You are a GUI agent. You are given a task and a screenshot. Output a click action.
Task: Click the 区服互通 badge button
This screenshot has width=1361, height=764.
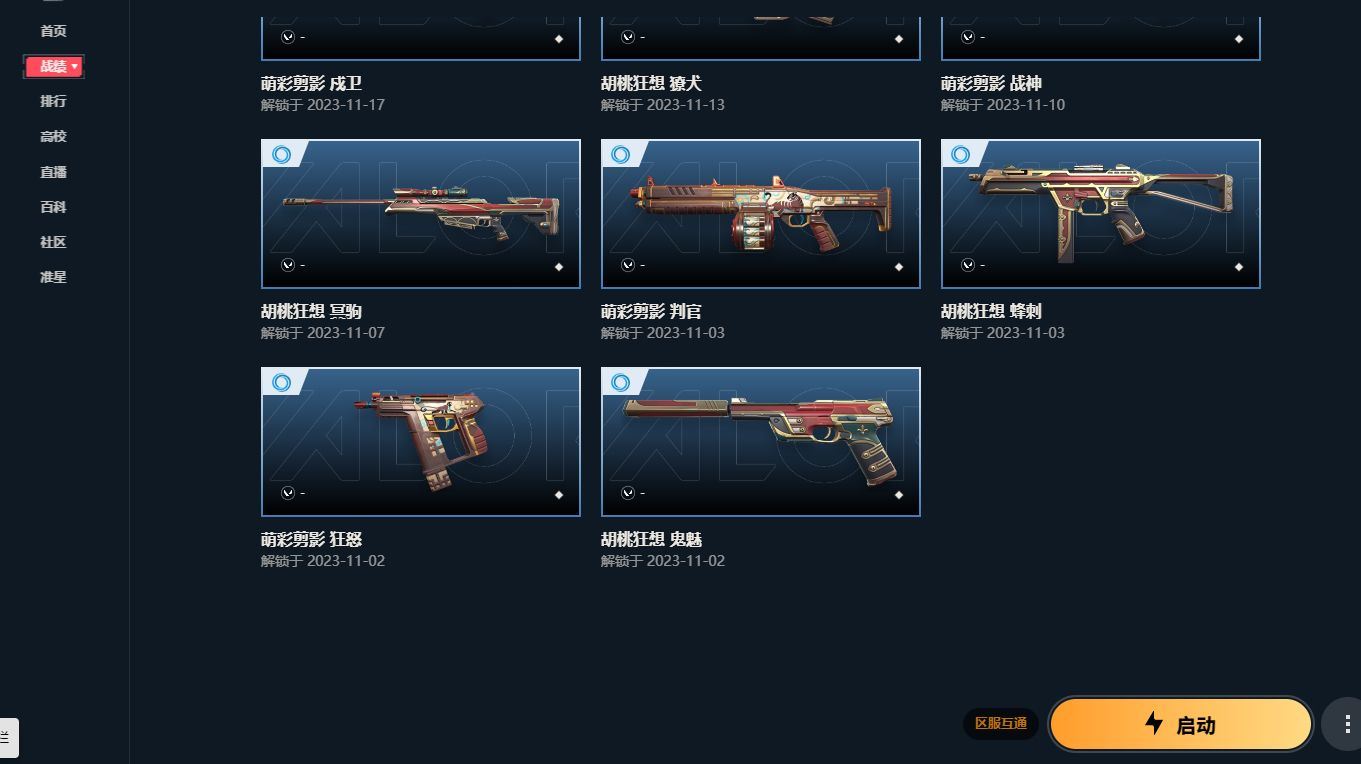1001,723
